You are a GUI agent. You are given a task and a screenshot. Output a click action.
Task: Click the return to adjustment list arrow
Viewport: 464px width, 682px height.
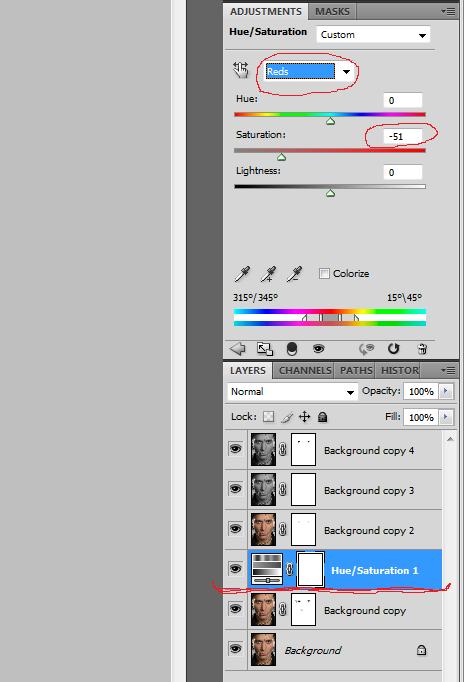(x=237, y=348)
